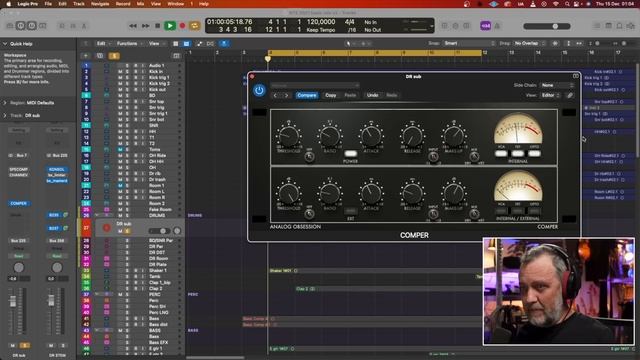The height and width of the screenshot is (360, 640).
Task: Select the DRUMS track in track list
Action: (158, 215)
